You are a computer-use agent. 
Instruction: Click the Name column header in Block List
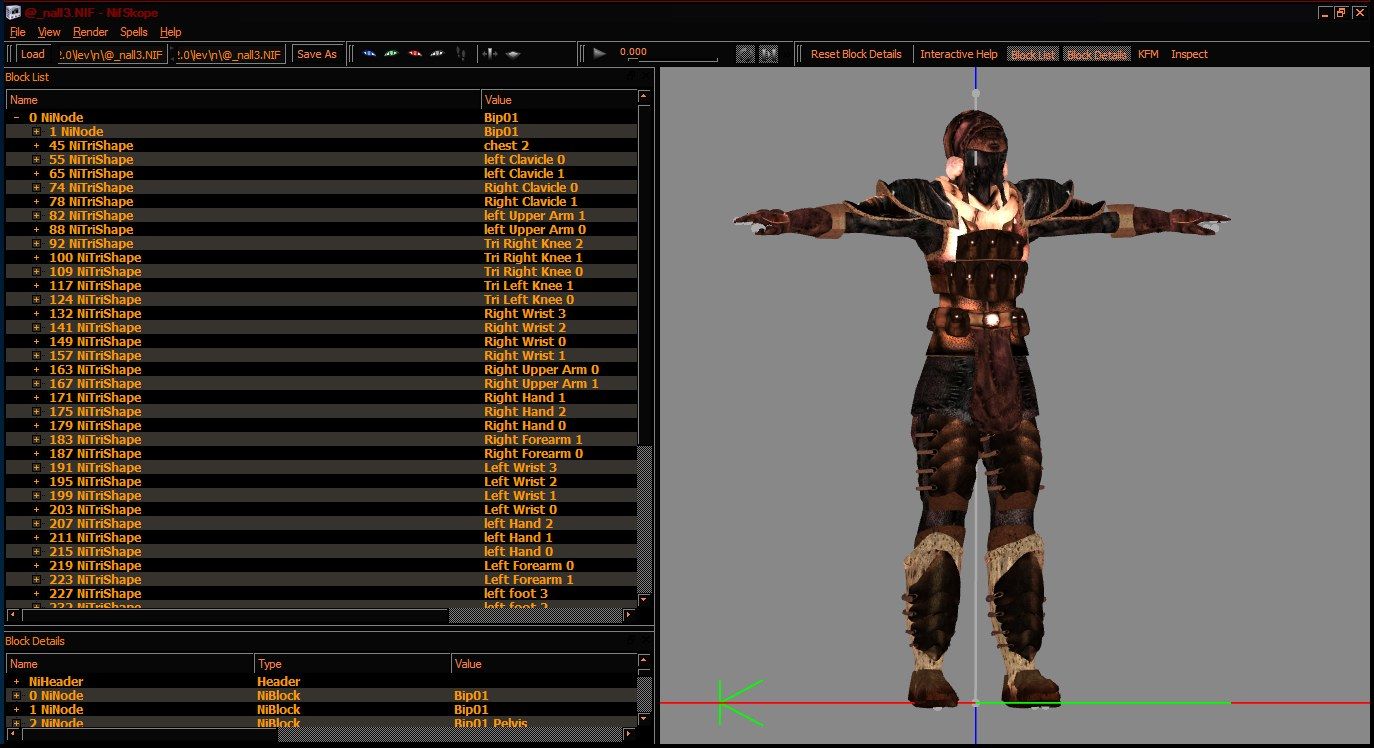[243, 100]
